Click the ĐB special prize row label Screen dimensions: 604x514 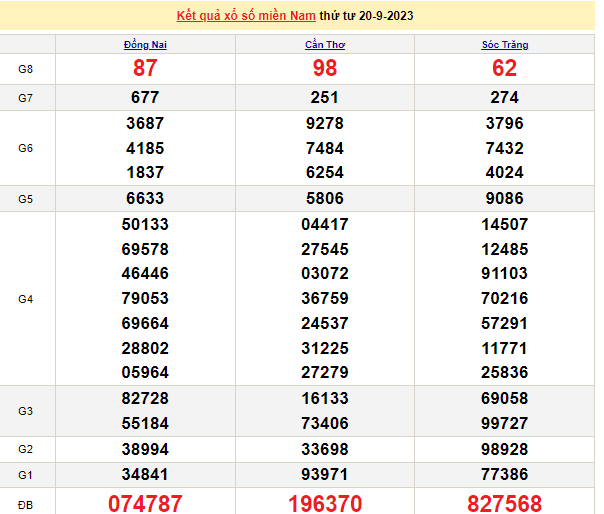[x=26, y=502]
